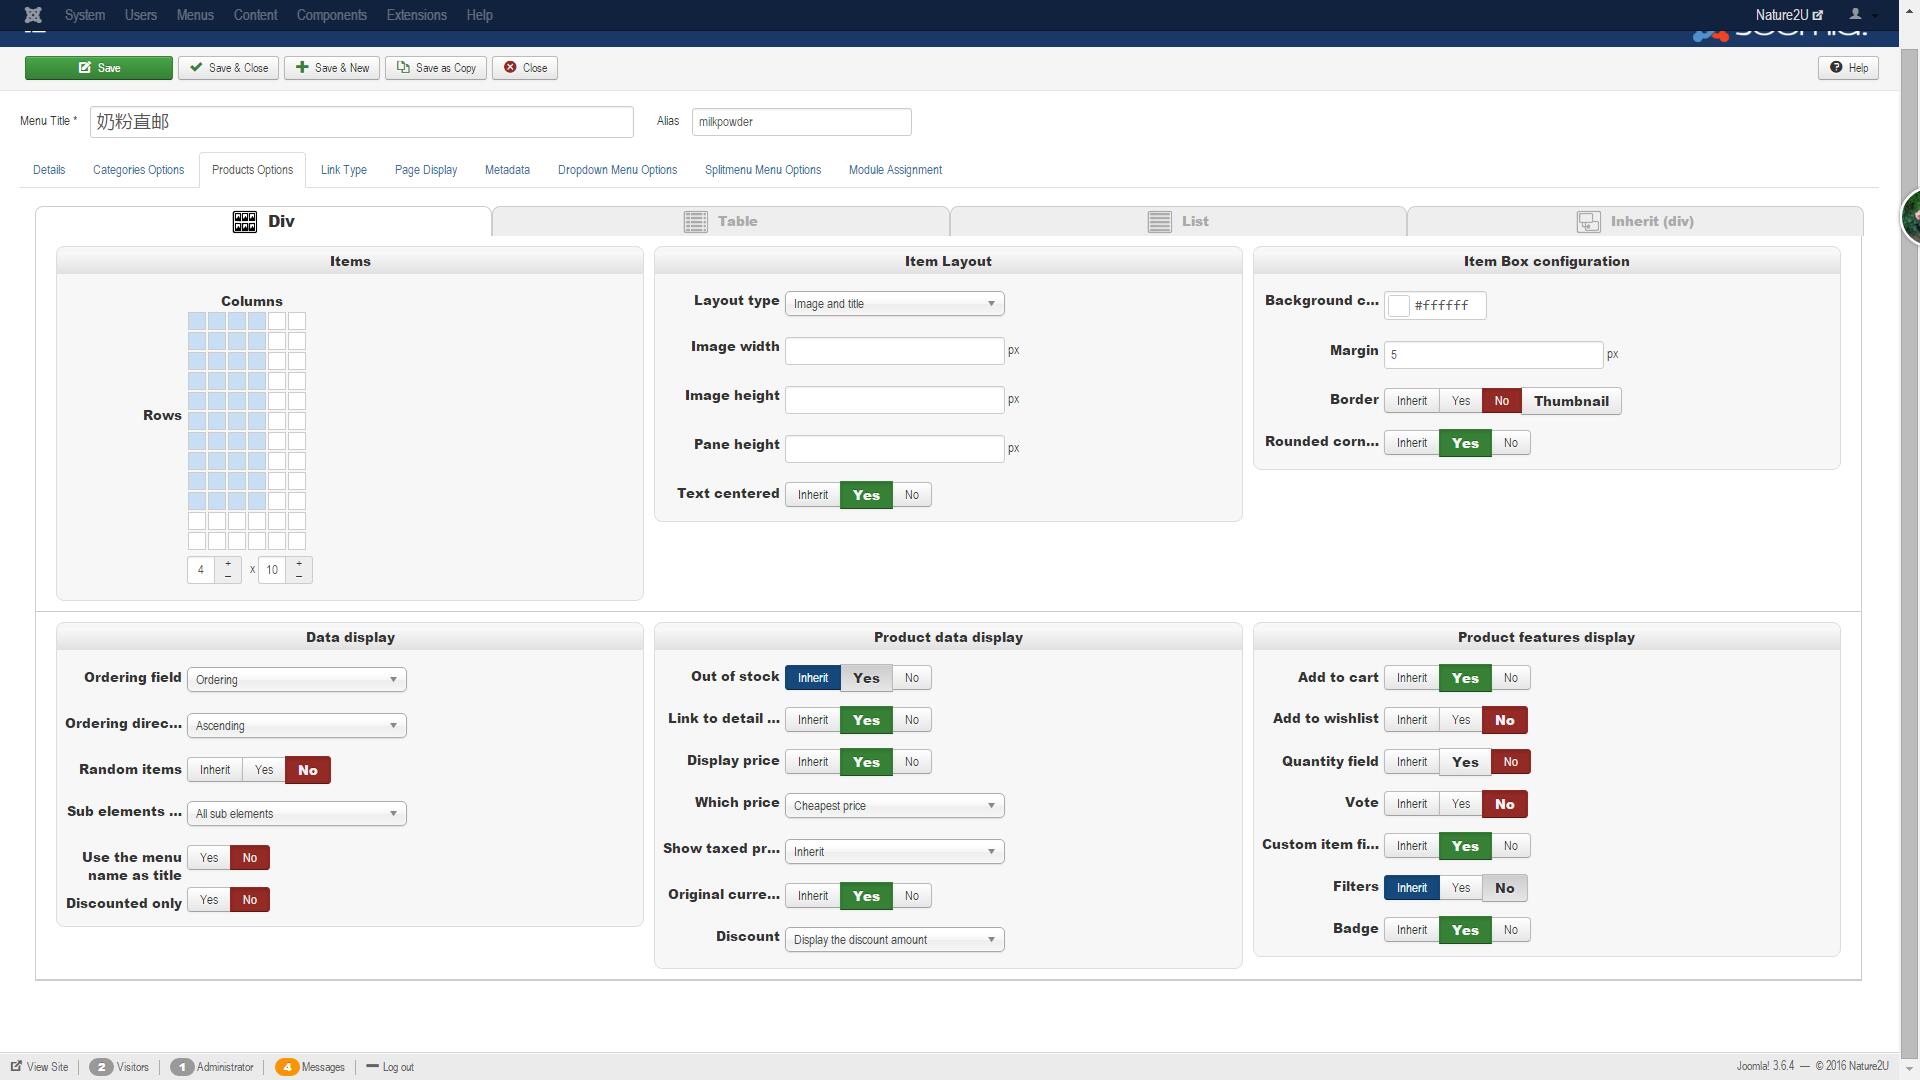This screenshot has width=1920, height=1080.
Task: Open the Extensions menu
Action: tap(416, 15)
